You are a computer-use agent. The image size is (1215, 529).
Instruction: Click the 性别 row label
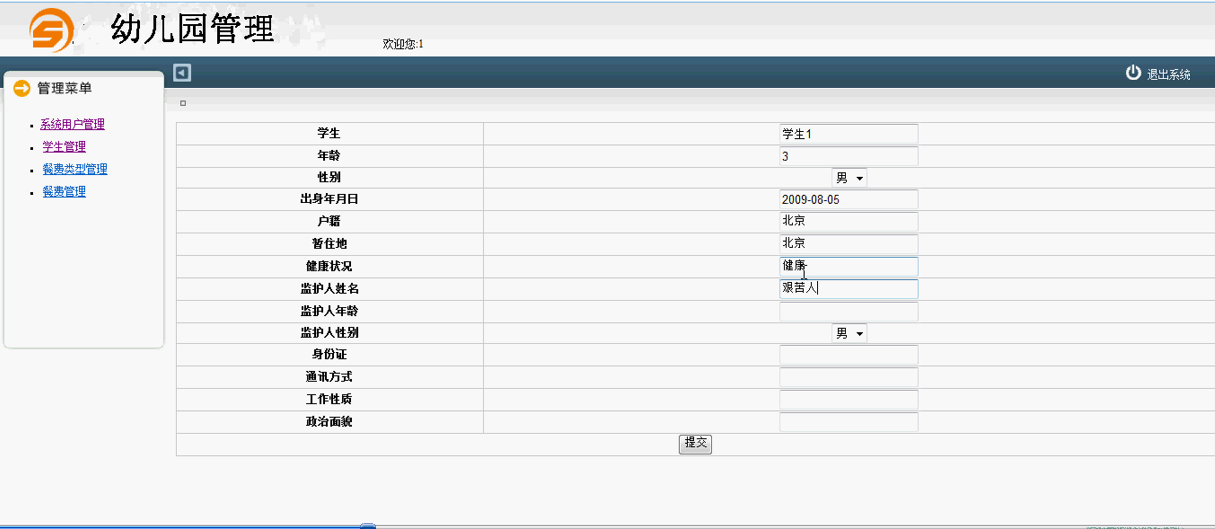[x=329, y=178]
